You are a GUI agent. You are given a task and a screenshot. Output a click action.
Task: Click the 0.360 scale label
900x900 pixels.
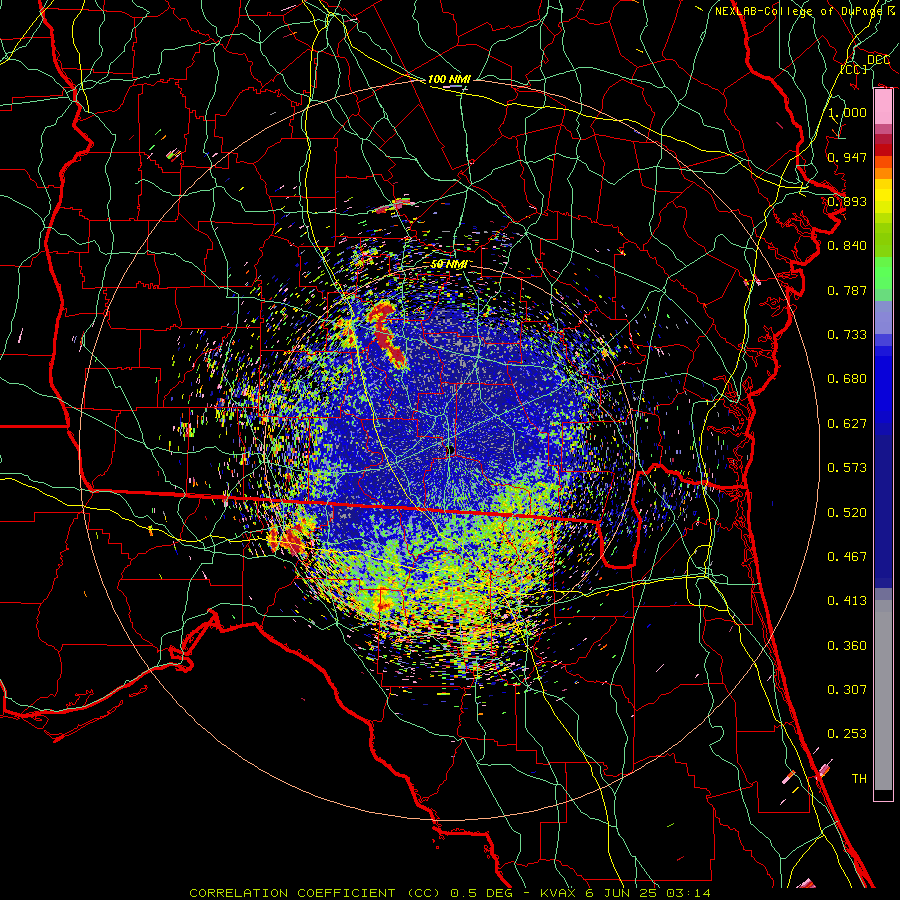(847, 646)
